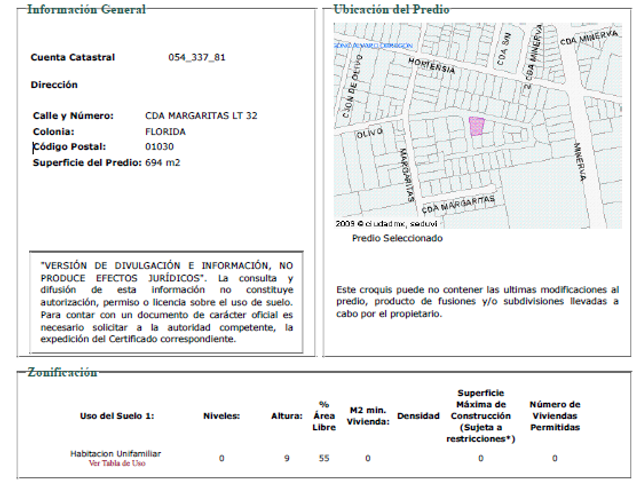This screenshot has width=640, height=480.
Task: Click the CDA MARGARITAS LT 32 address
Action: pyautogui.click(x=201, y=116)
